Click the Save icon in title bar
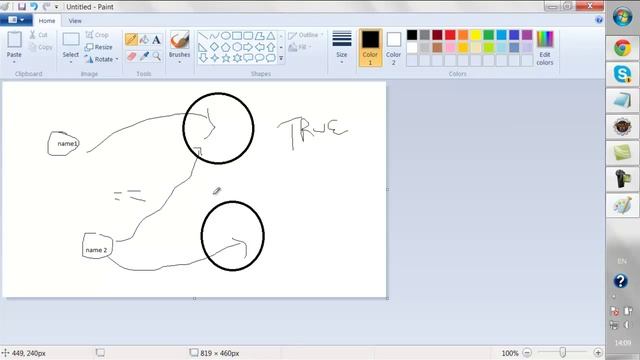The width and height of the screenshot is (640, 360). [x=22, y=7]
